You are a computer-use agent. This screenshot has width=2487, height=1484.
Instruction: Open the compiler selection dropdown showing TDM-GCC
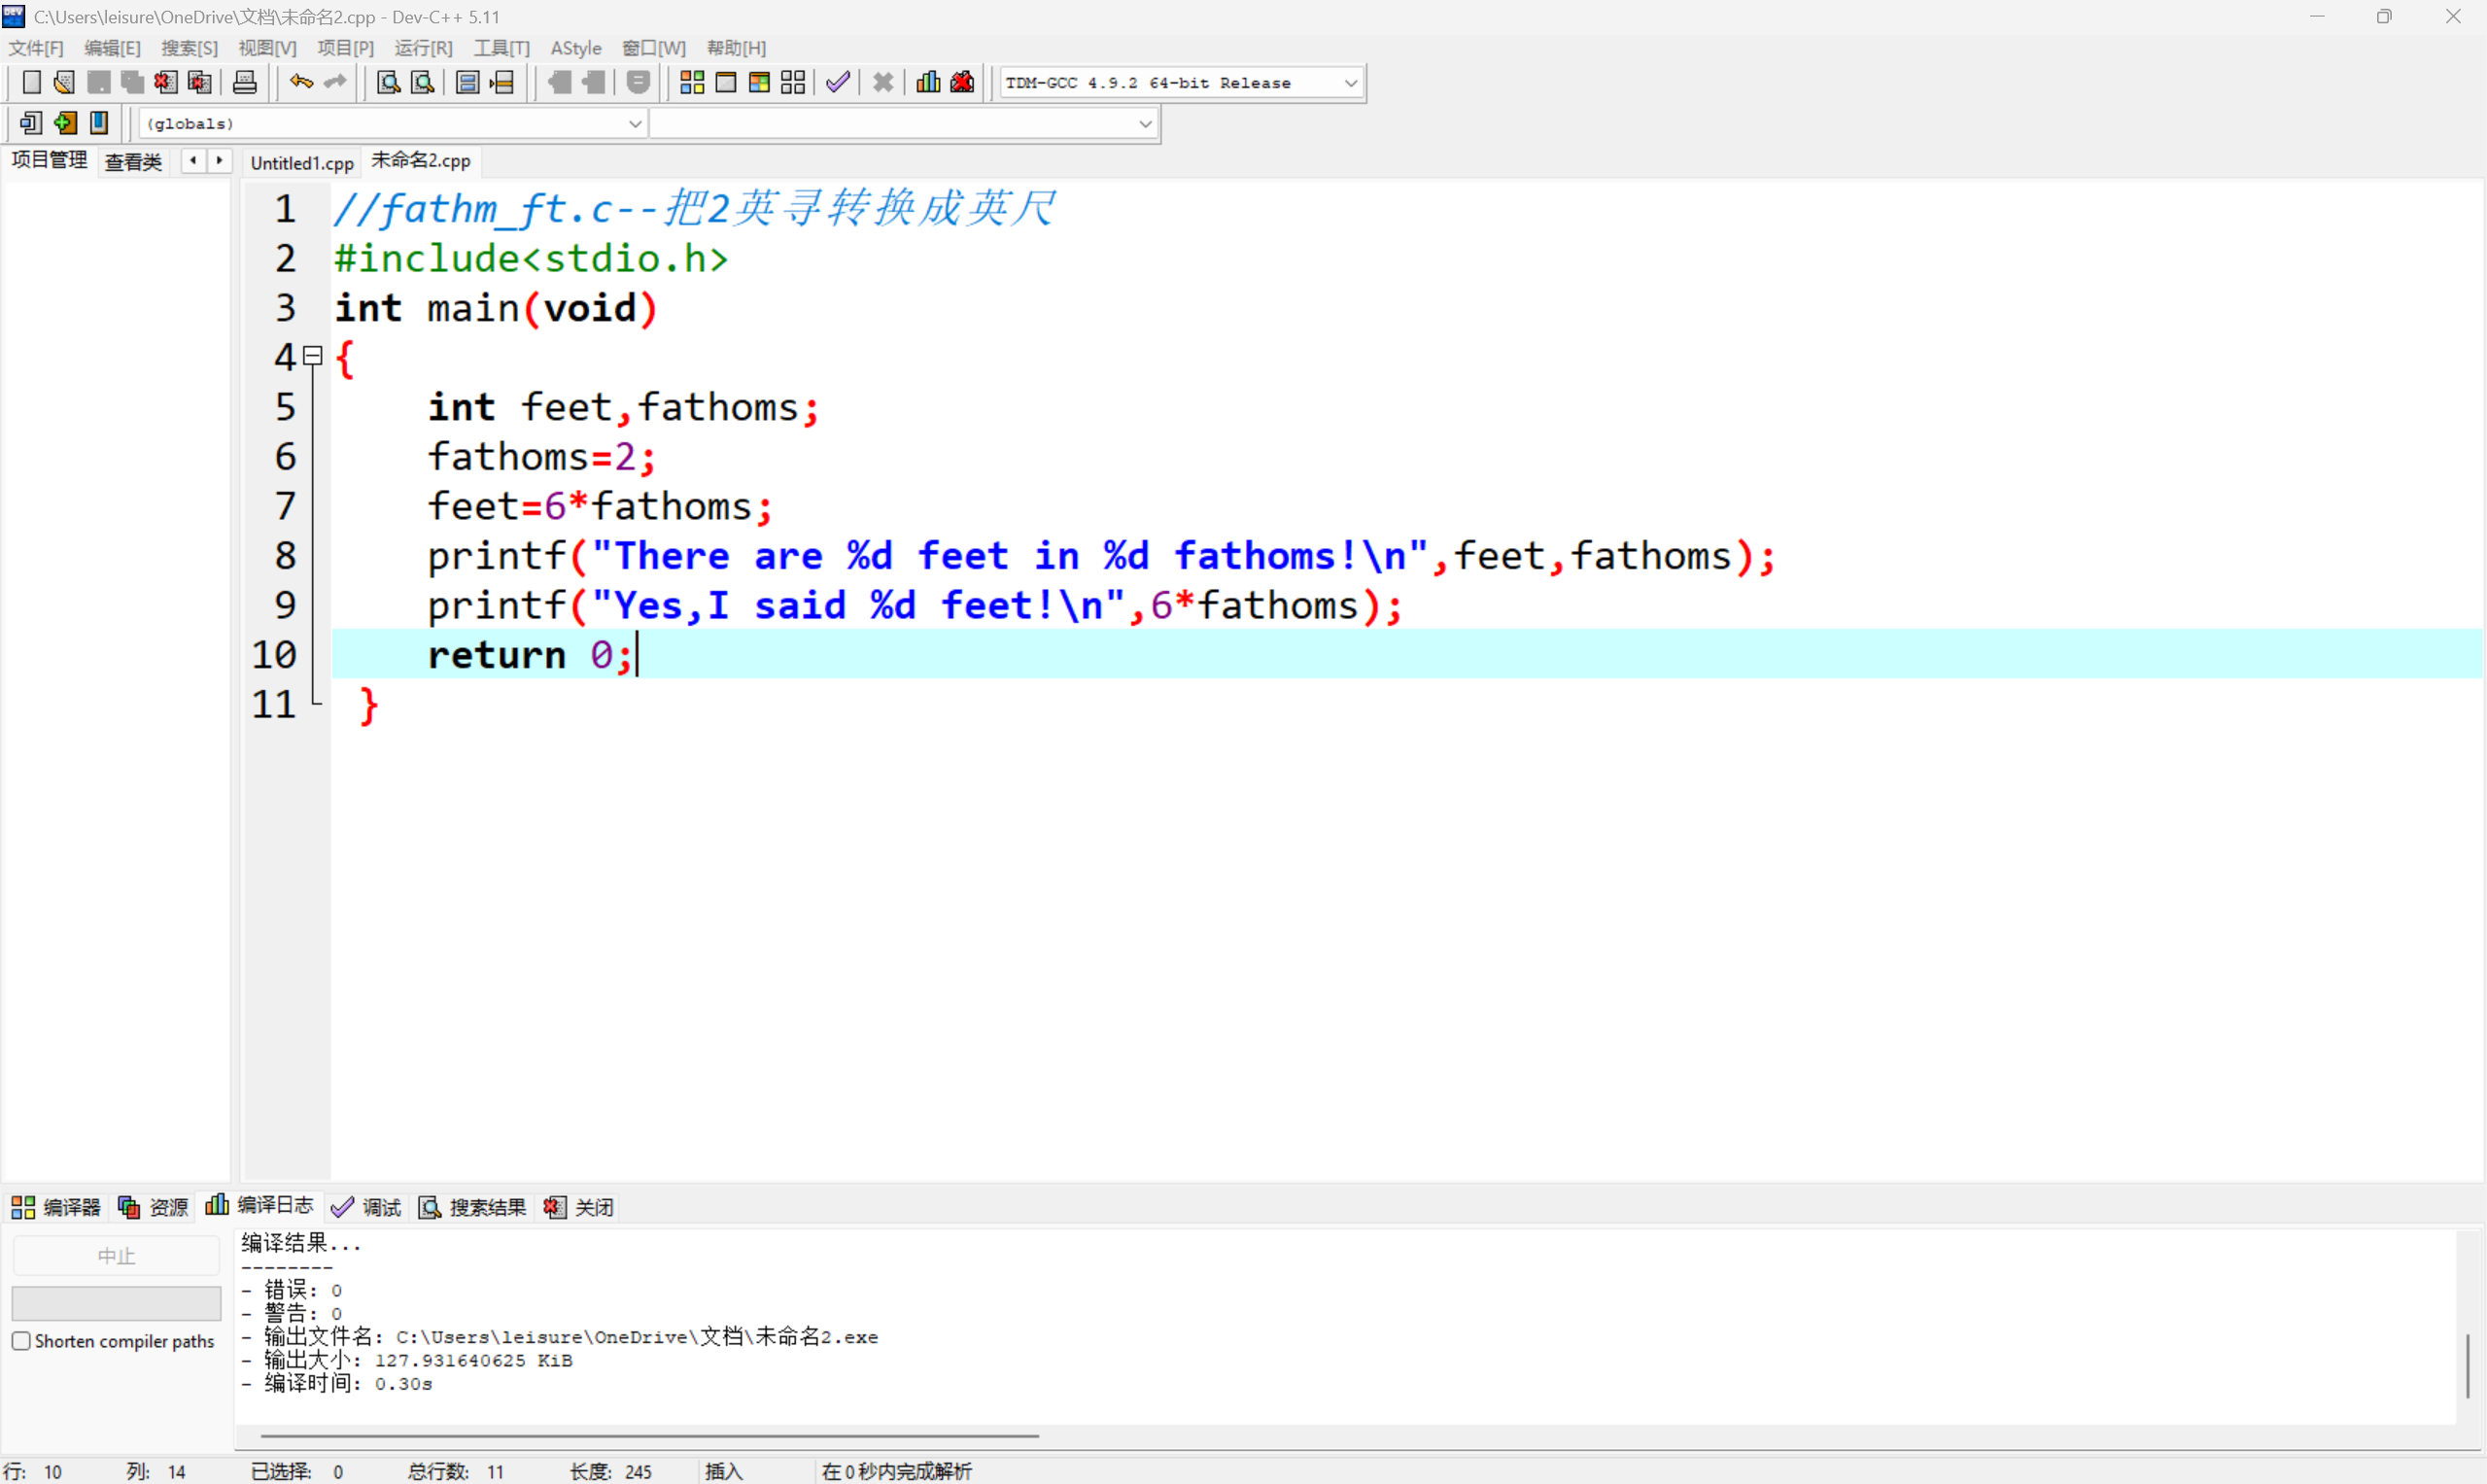(1351, 82)
